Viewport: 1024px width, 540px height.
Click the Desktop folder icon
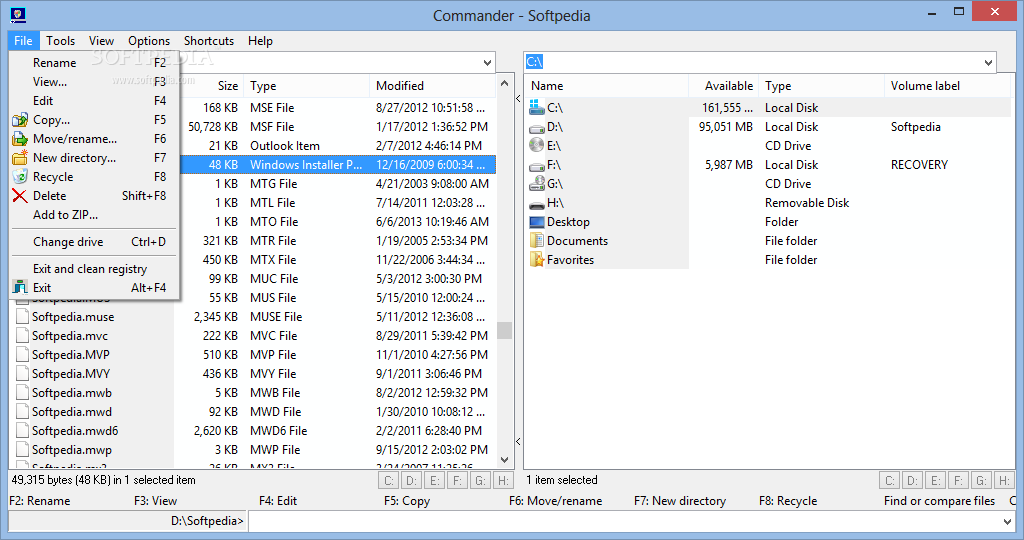tap(537, 221)
